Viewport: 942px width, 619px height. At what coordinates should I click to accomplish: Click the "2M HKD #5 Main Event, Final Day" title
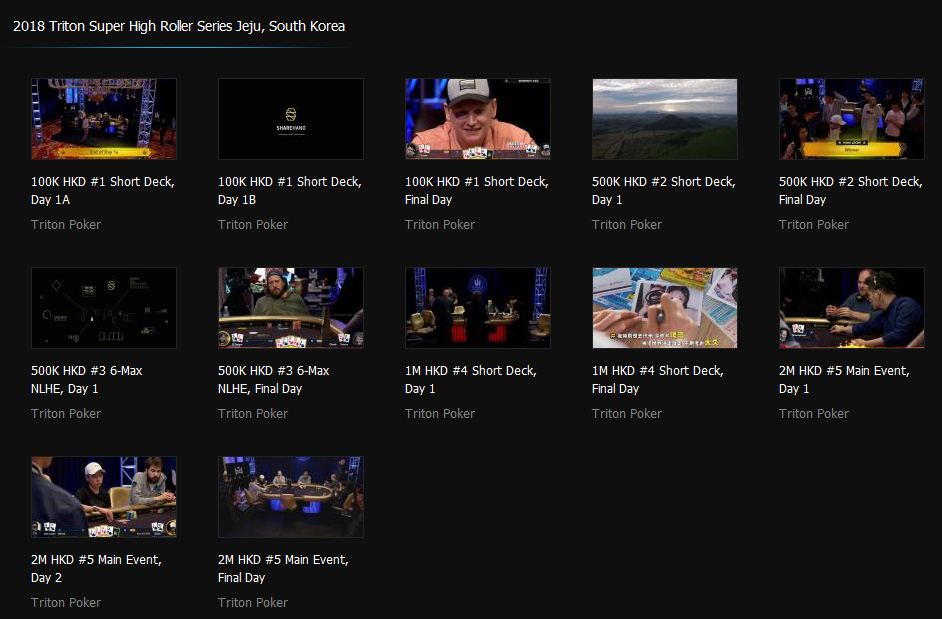coord(283,568)
